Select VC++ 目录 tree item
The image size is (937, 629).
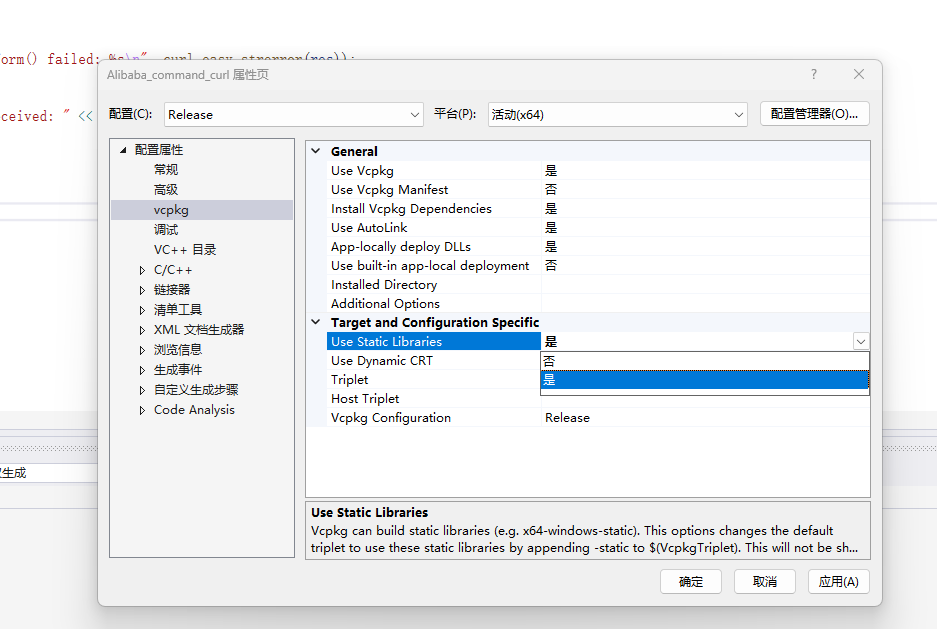[x=185, y=250]
